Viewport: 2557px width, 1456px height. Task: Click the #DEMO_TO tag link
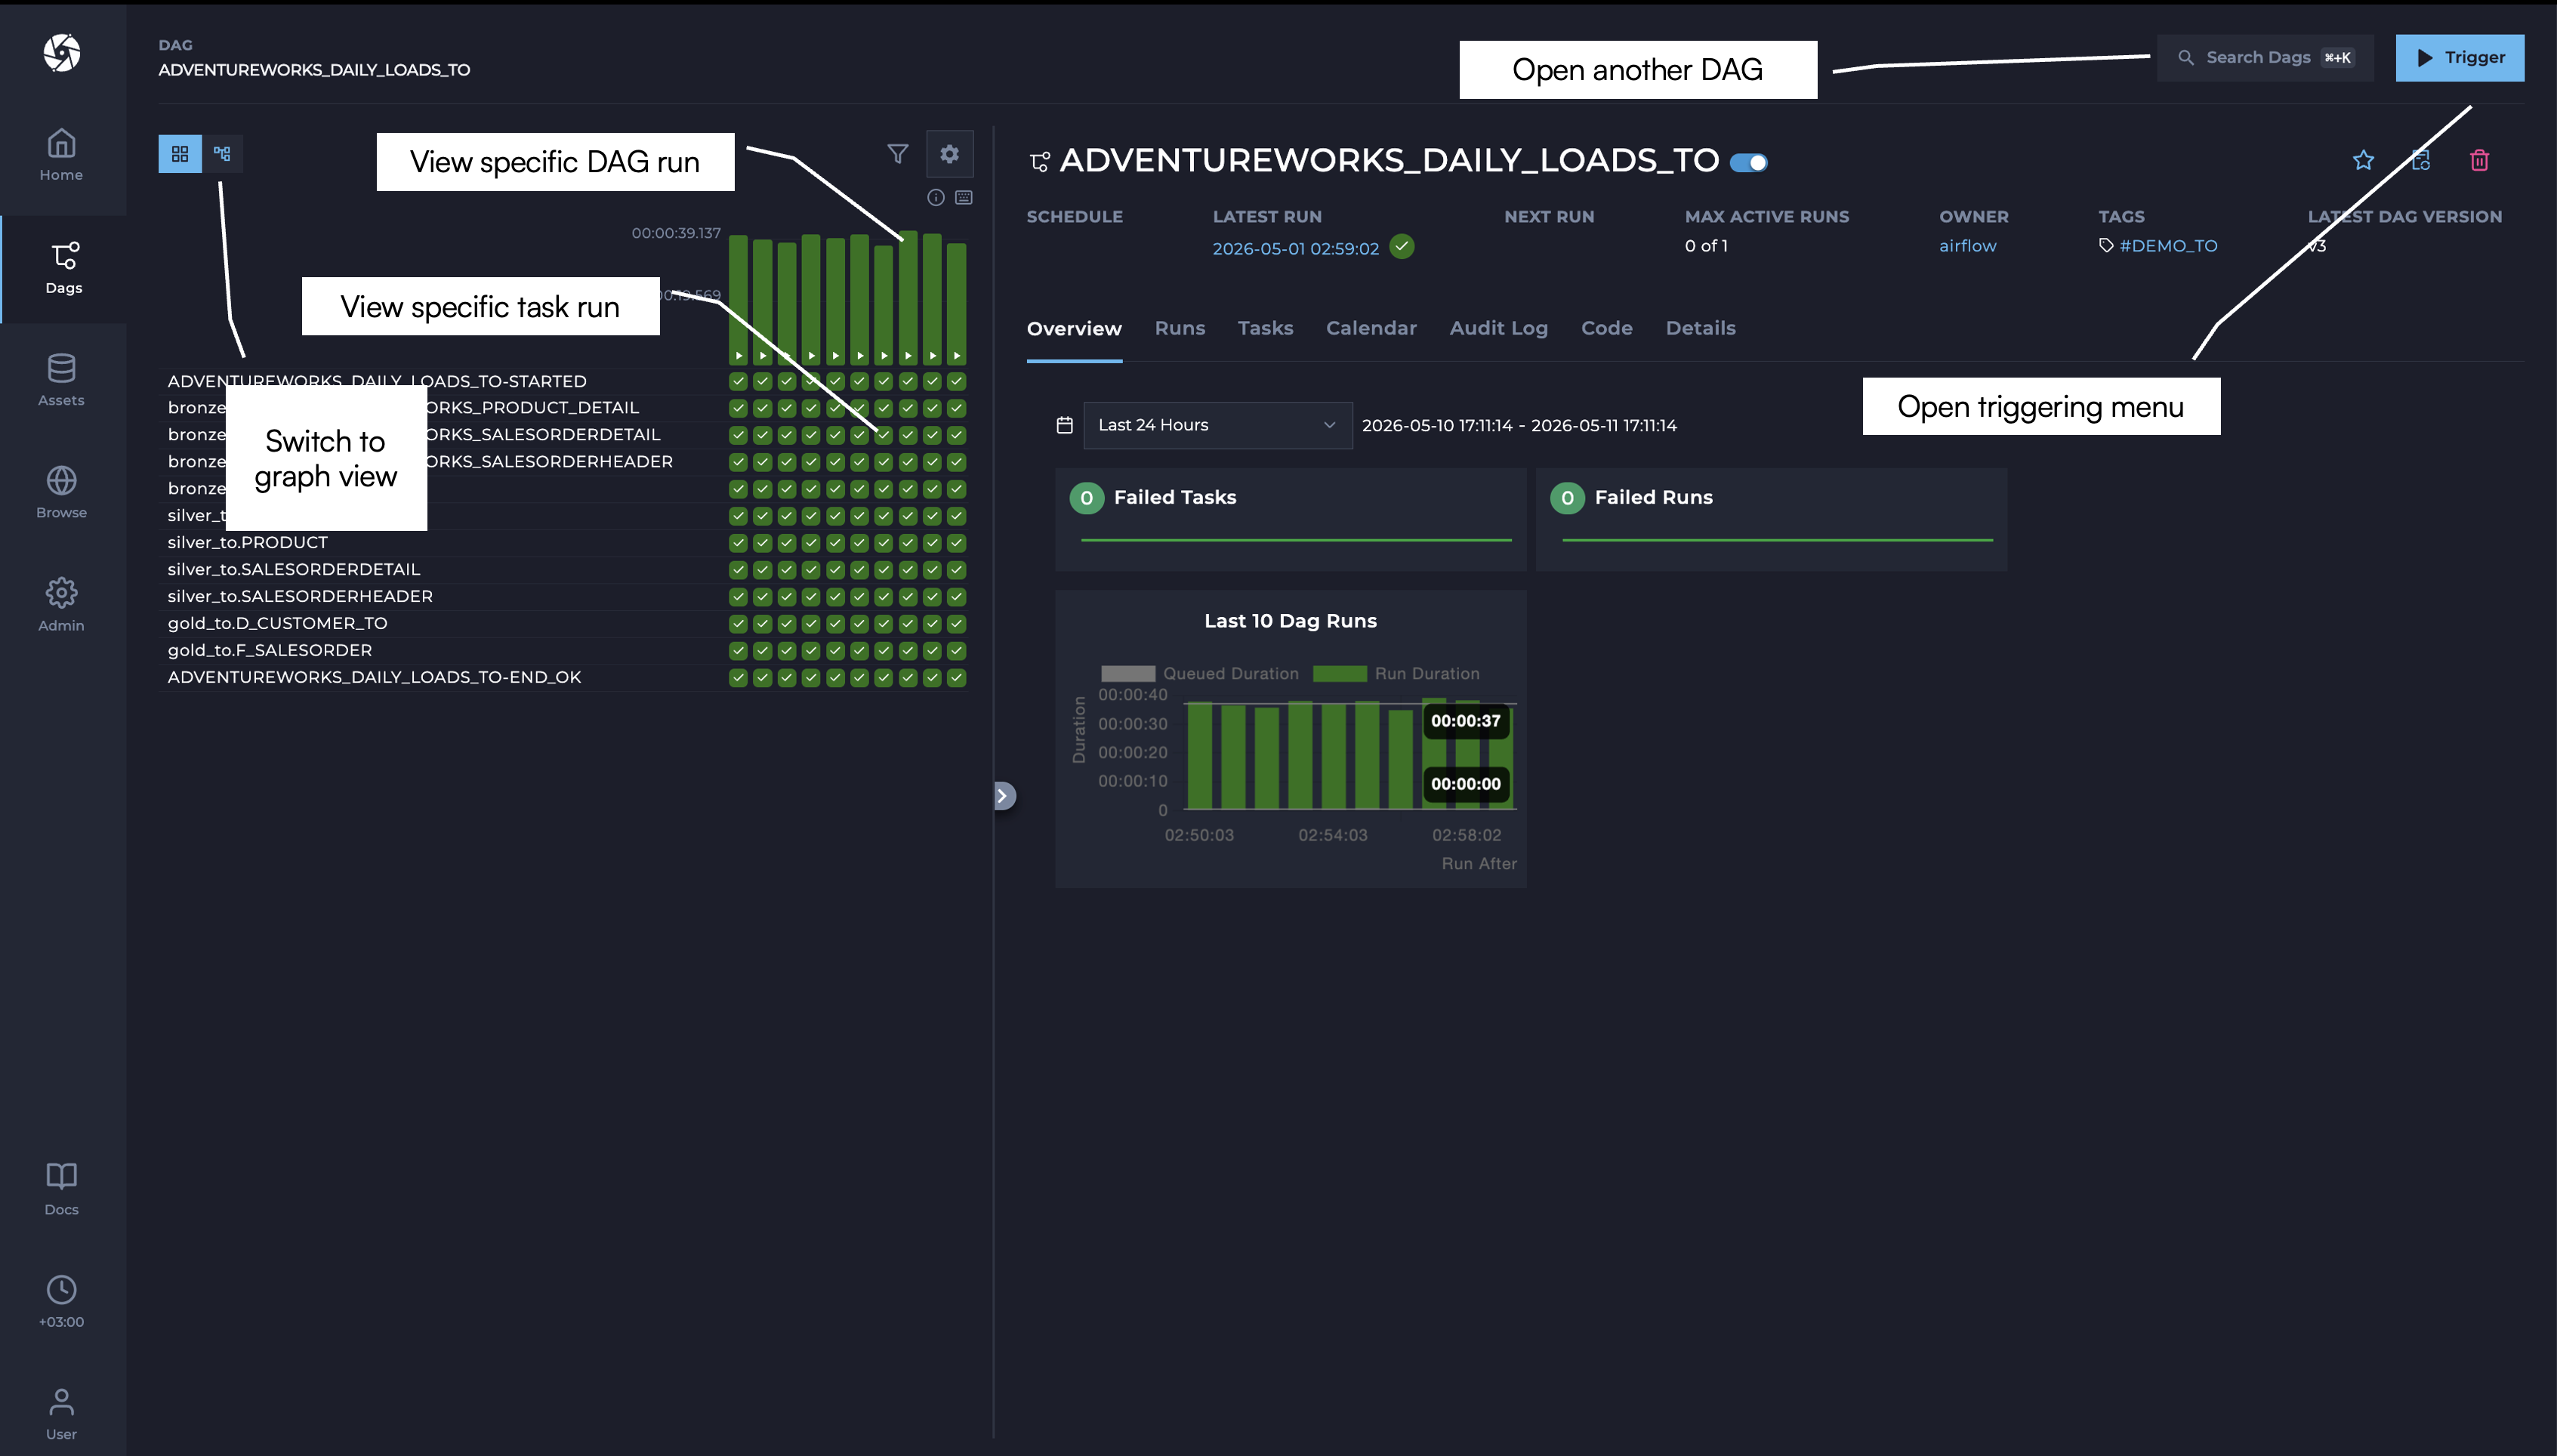[2168, 246]
